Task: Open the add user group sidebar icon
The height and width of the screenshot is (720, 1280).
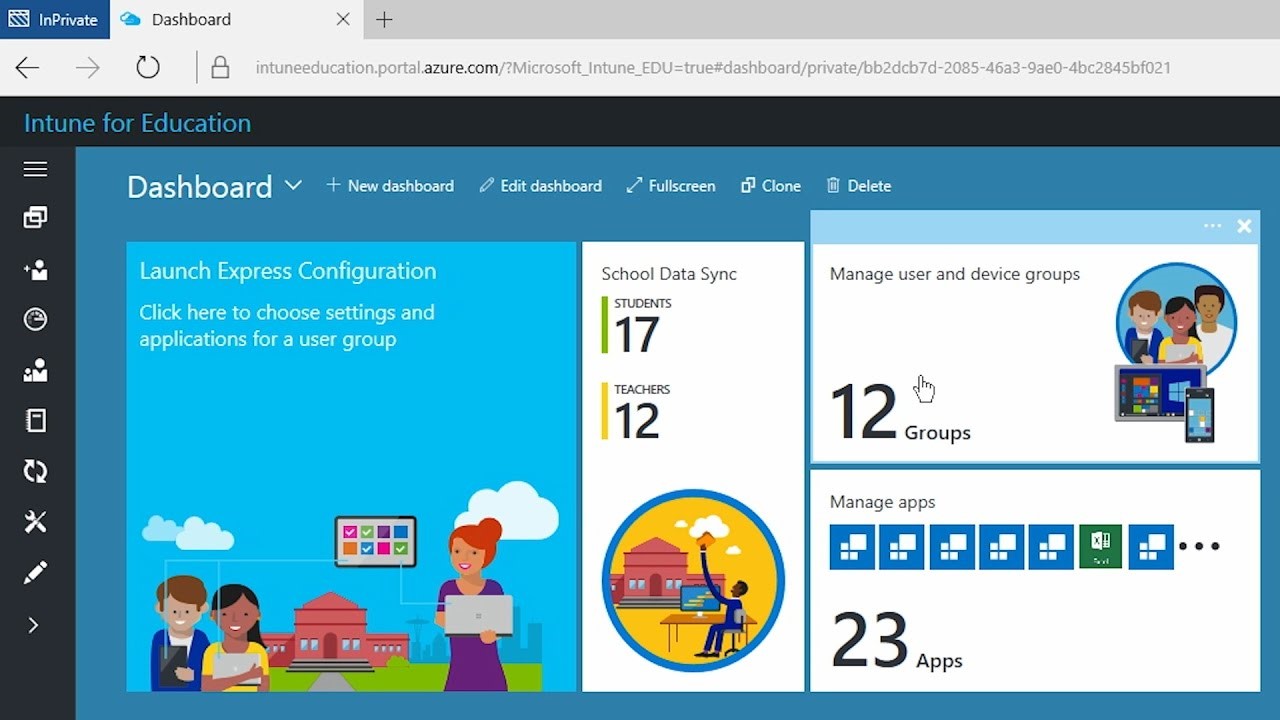Action: 35,269
